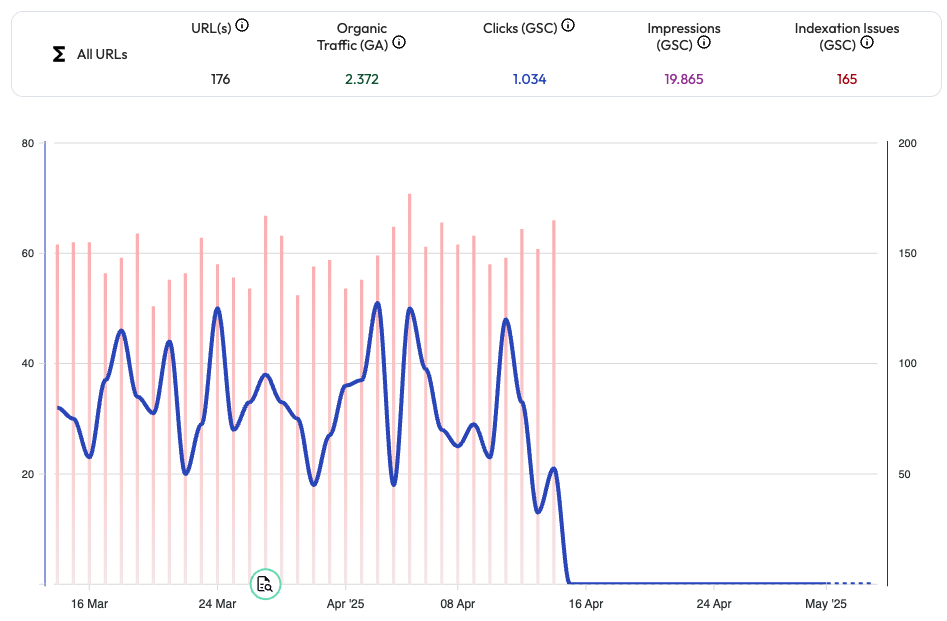Click the Indexation Issues (GSC) info icon
Image resolution: width=947 pixels, height=621 pixels.
pos(862,44)
